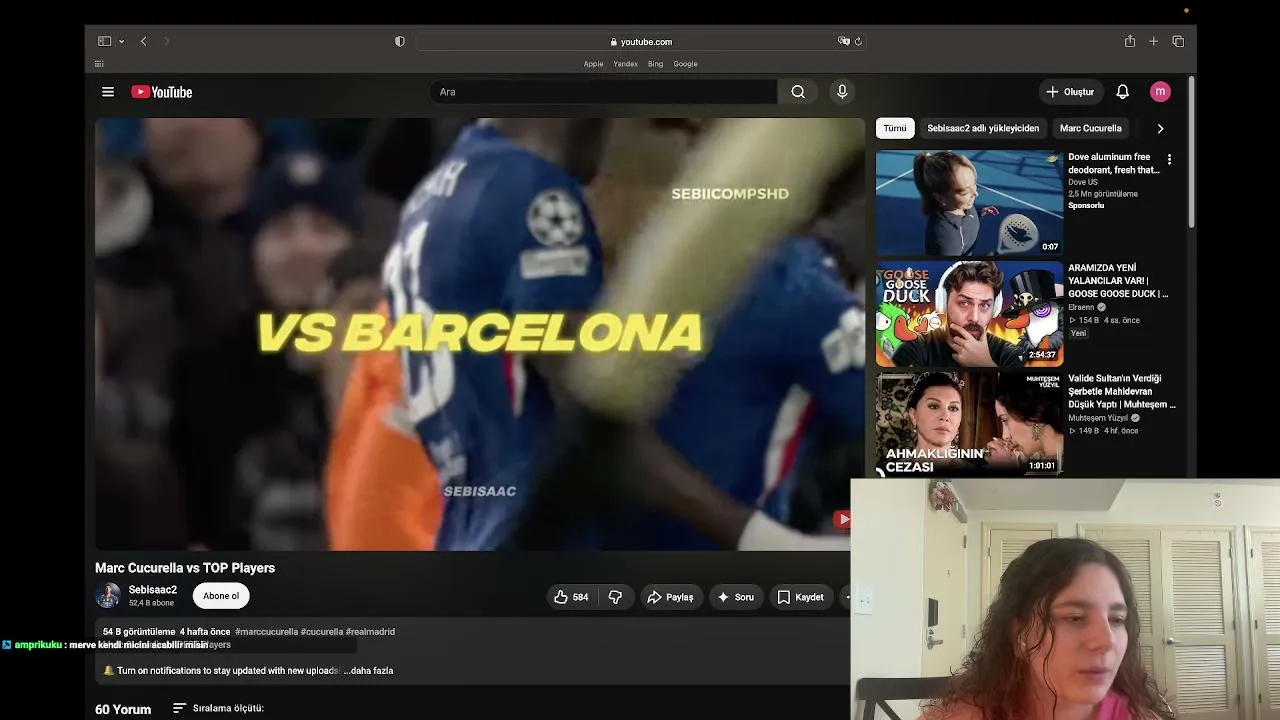Reload the page in Safari
The height and width of the screenshot is (720, 1280).
(x=858, y=41)
